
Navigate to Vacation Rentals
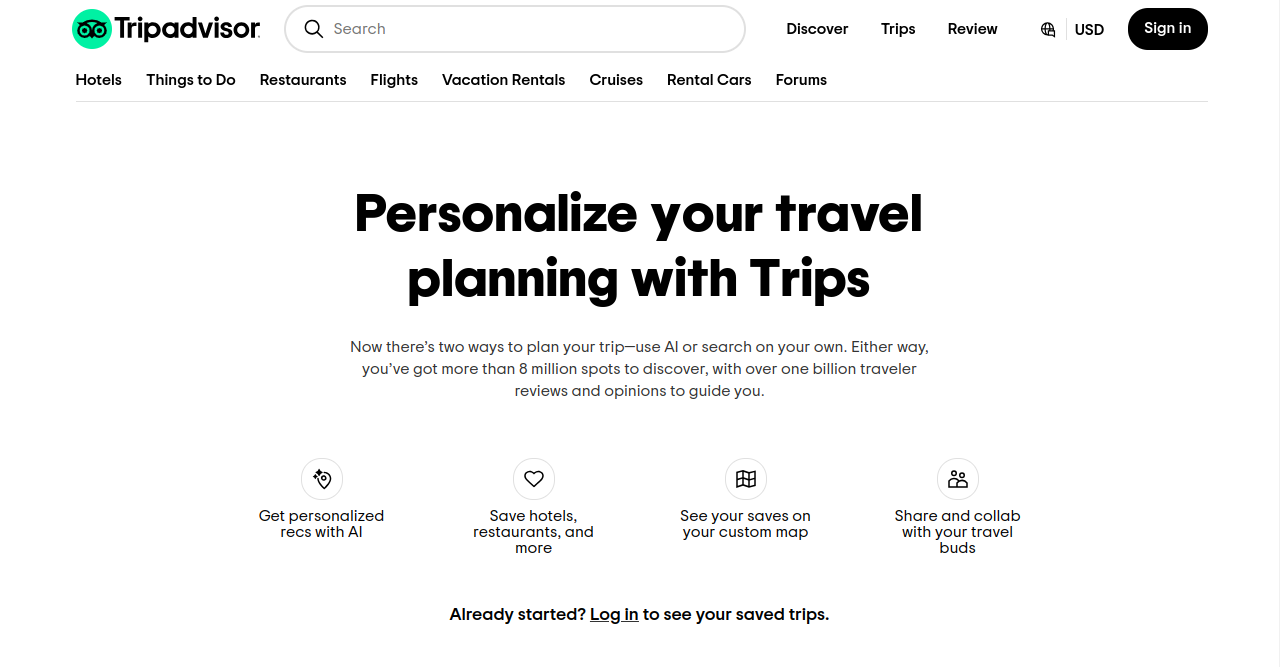pyautogui.click(x=504, y=80)
